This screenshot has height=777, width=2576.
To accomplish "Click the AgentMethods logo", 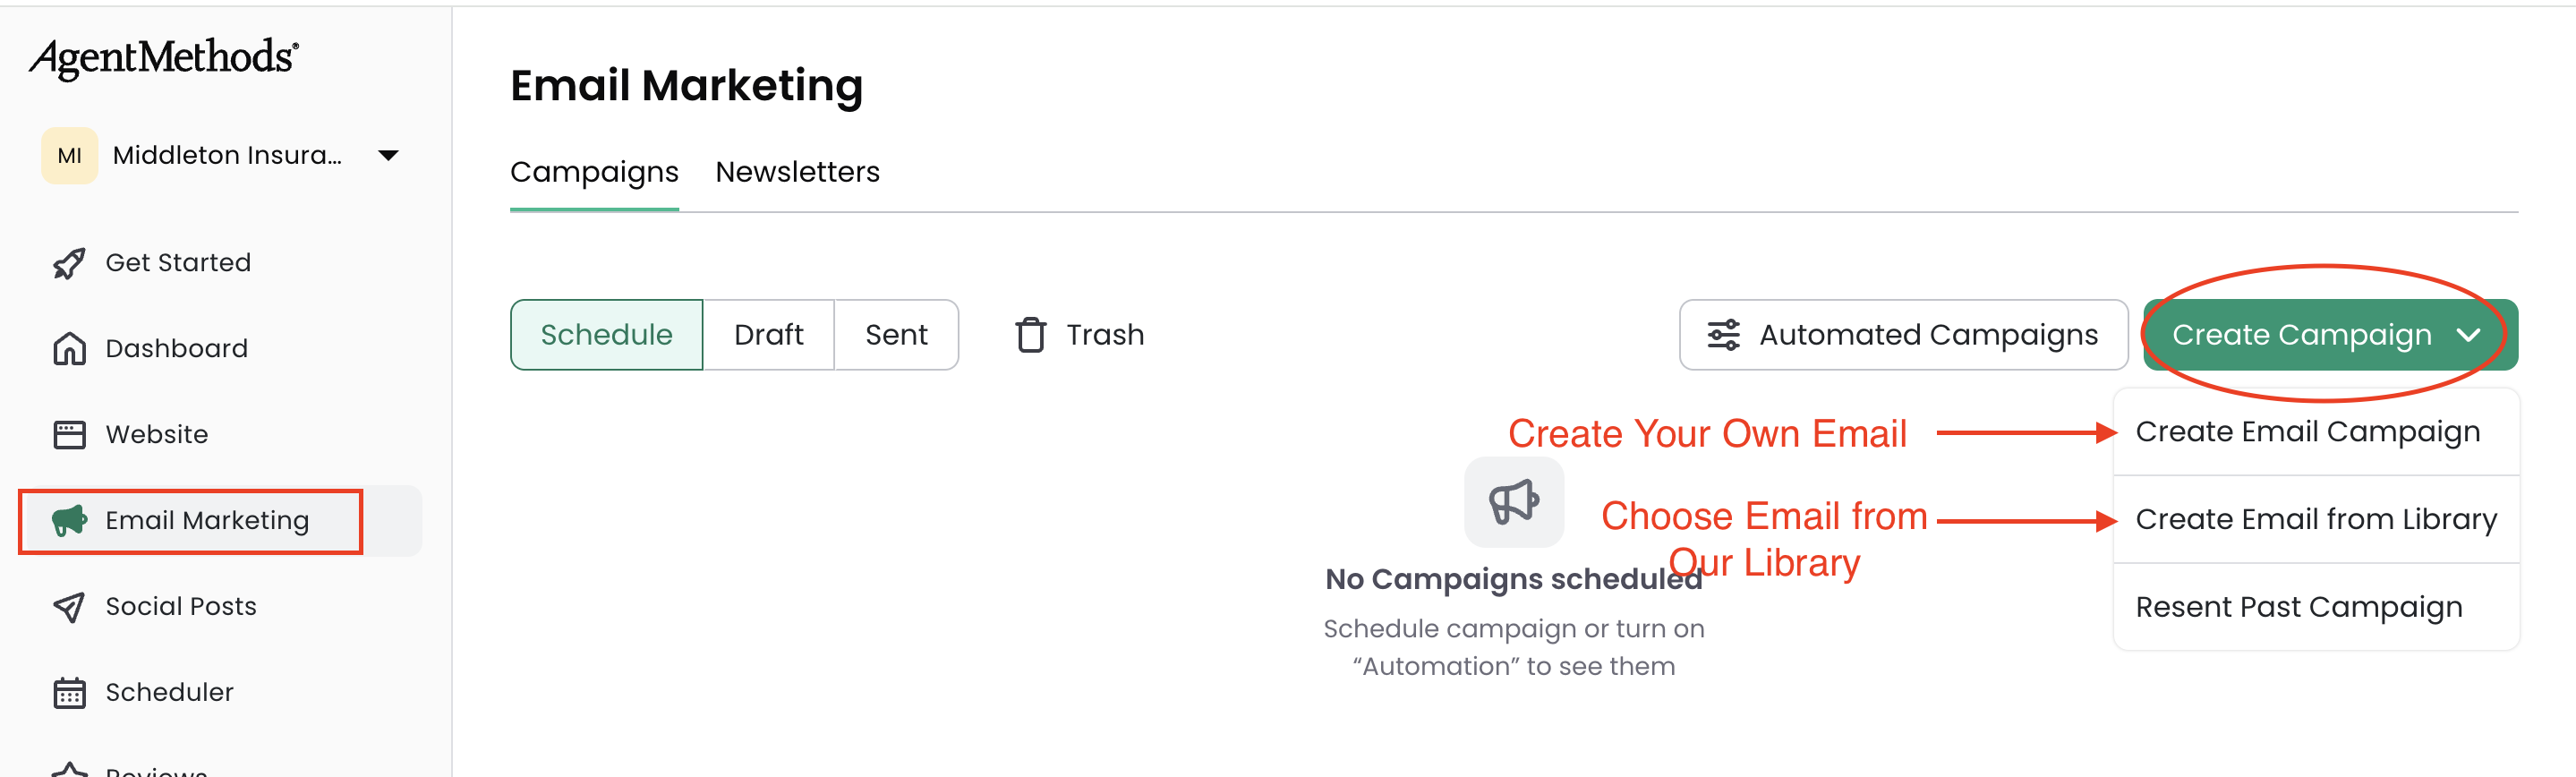I will click(x=164, y=58).
